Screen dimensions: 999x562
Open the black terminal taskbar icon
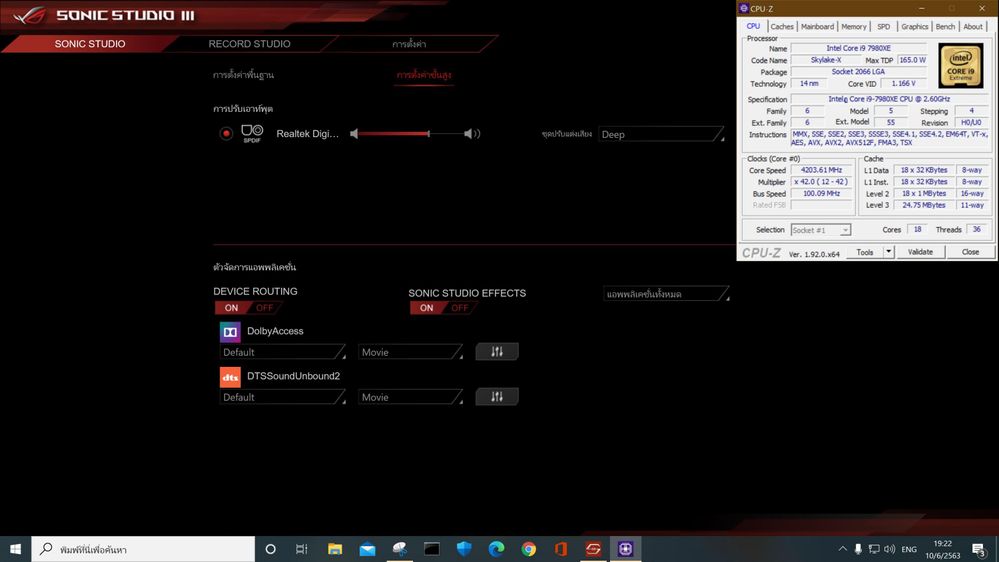tap(431, 549)
